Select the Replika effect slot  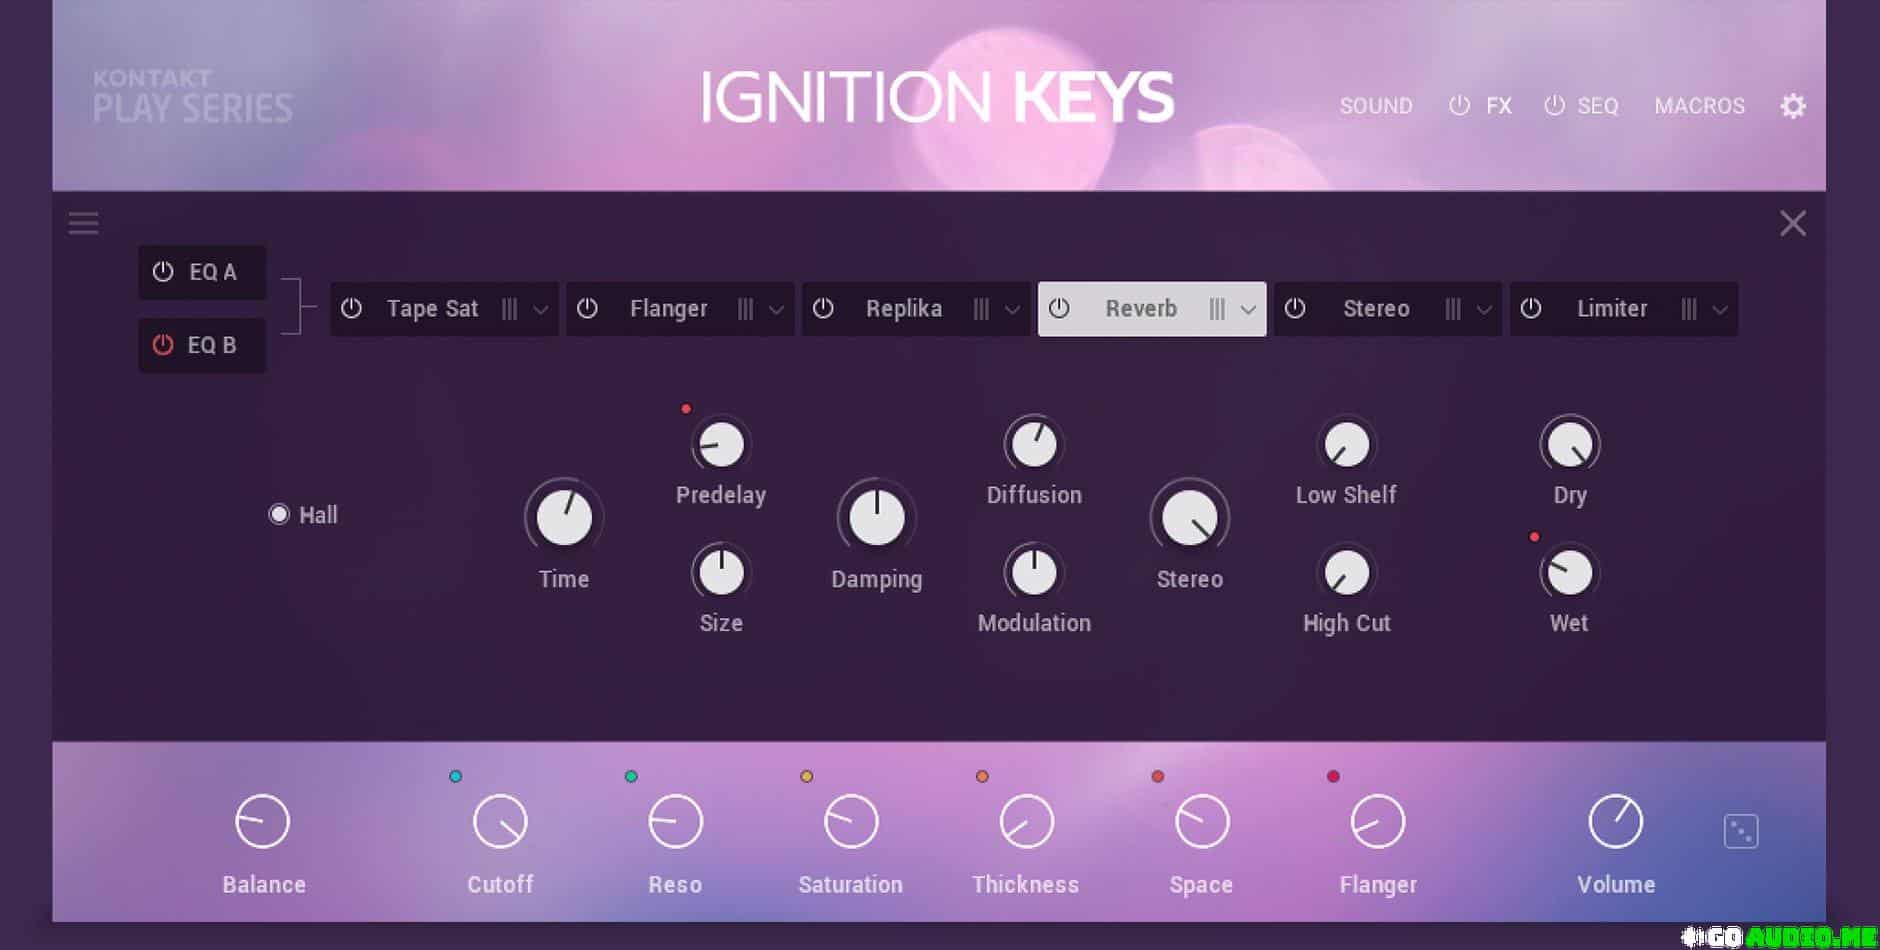pyautogui.click(x=916, y=309)
